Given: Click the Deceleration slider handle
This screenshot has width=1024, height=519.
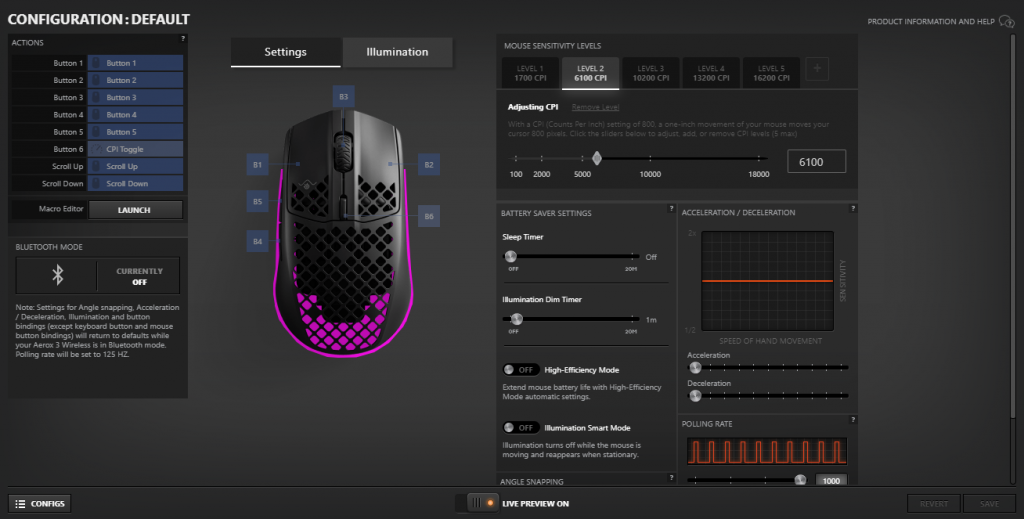Looking at the screenshot, I should tap(696, 396).
